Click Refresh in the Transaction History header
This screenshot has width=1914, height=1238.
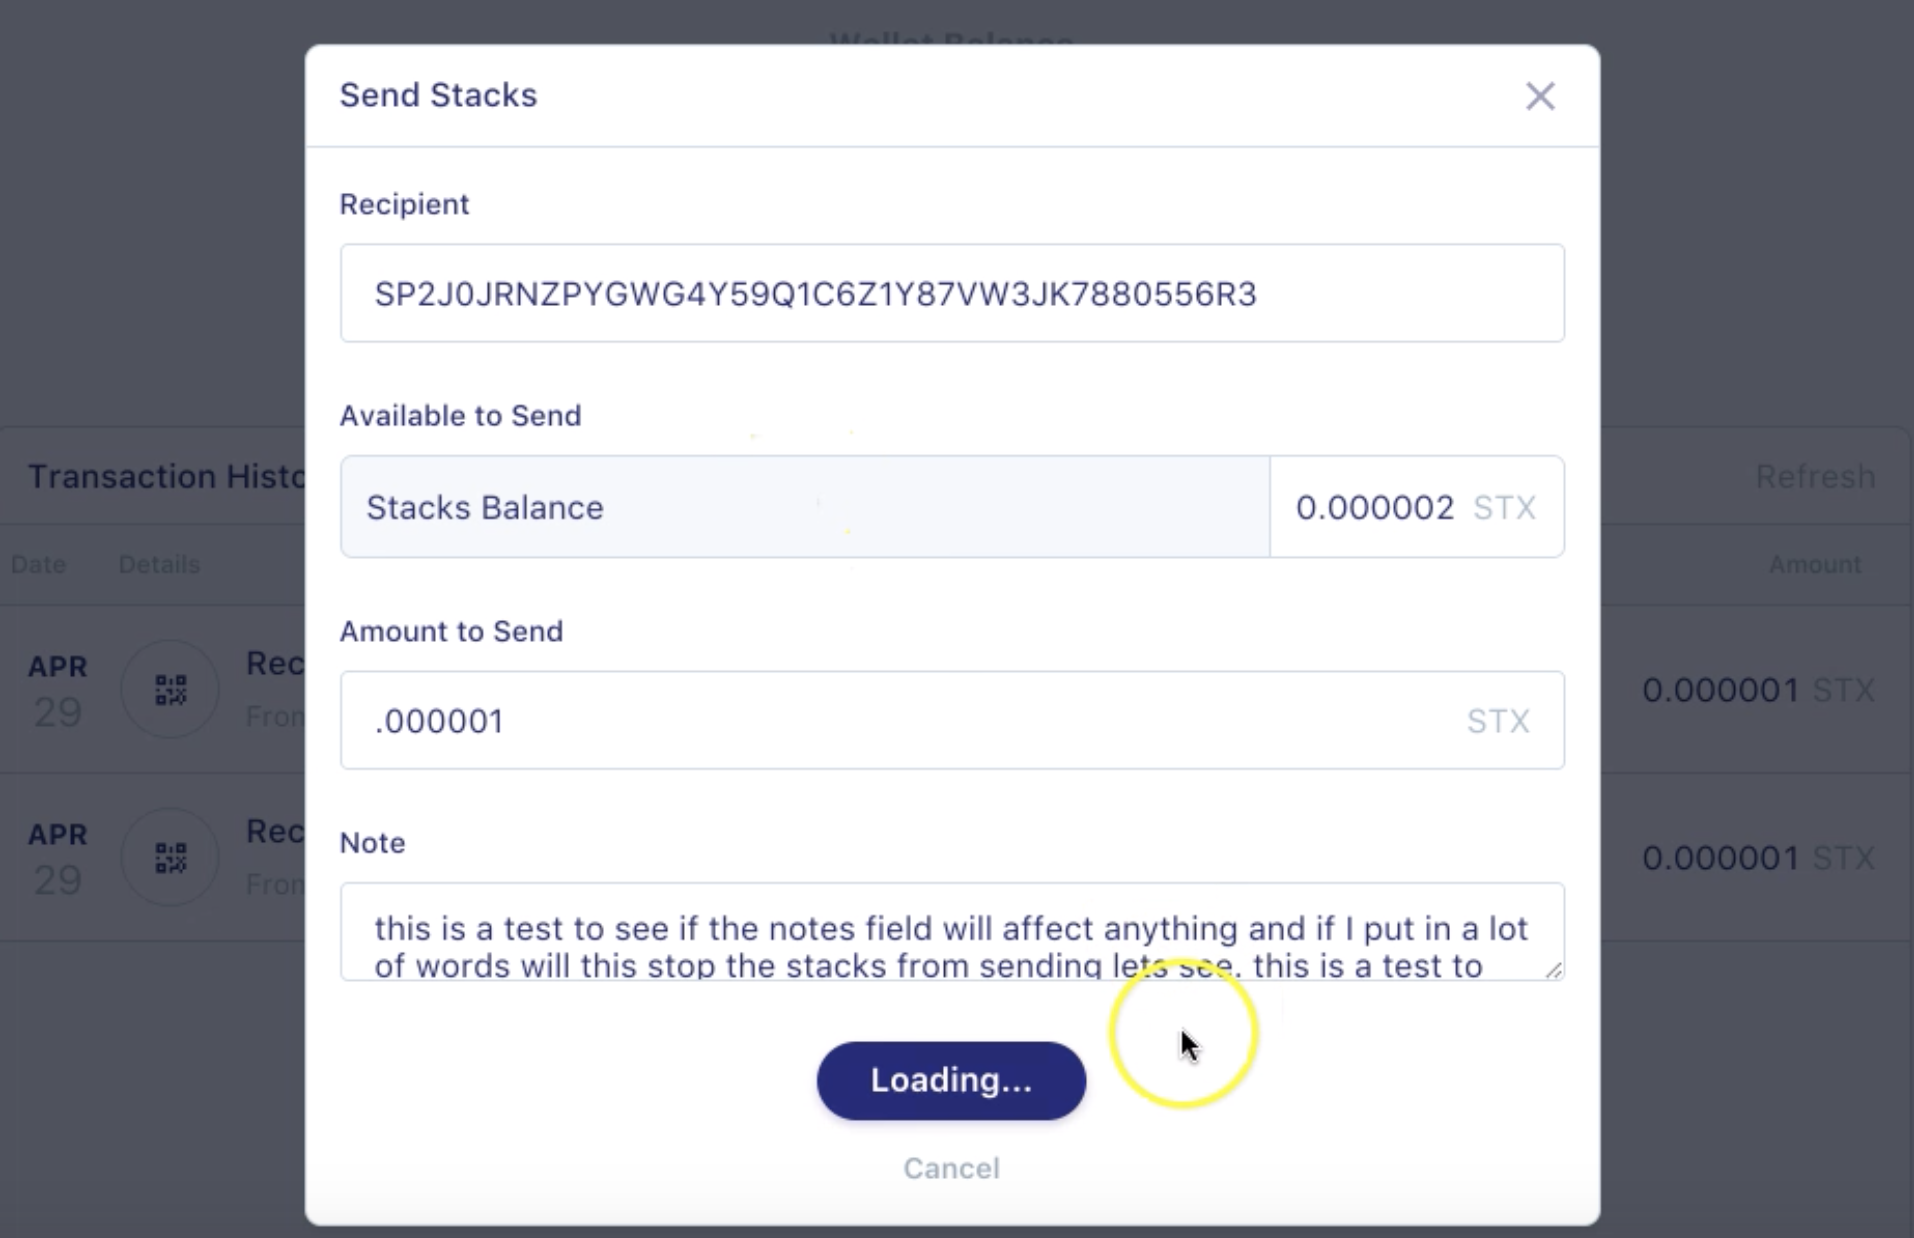(1815, 476)
